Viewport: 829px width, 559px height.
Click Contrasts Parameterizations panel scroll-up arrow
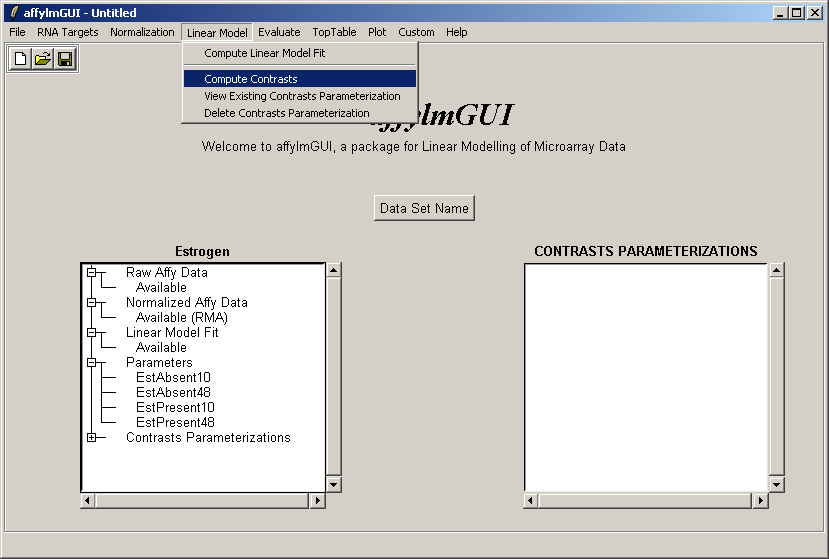pos(776,270)
